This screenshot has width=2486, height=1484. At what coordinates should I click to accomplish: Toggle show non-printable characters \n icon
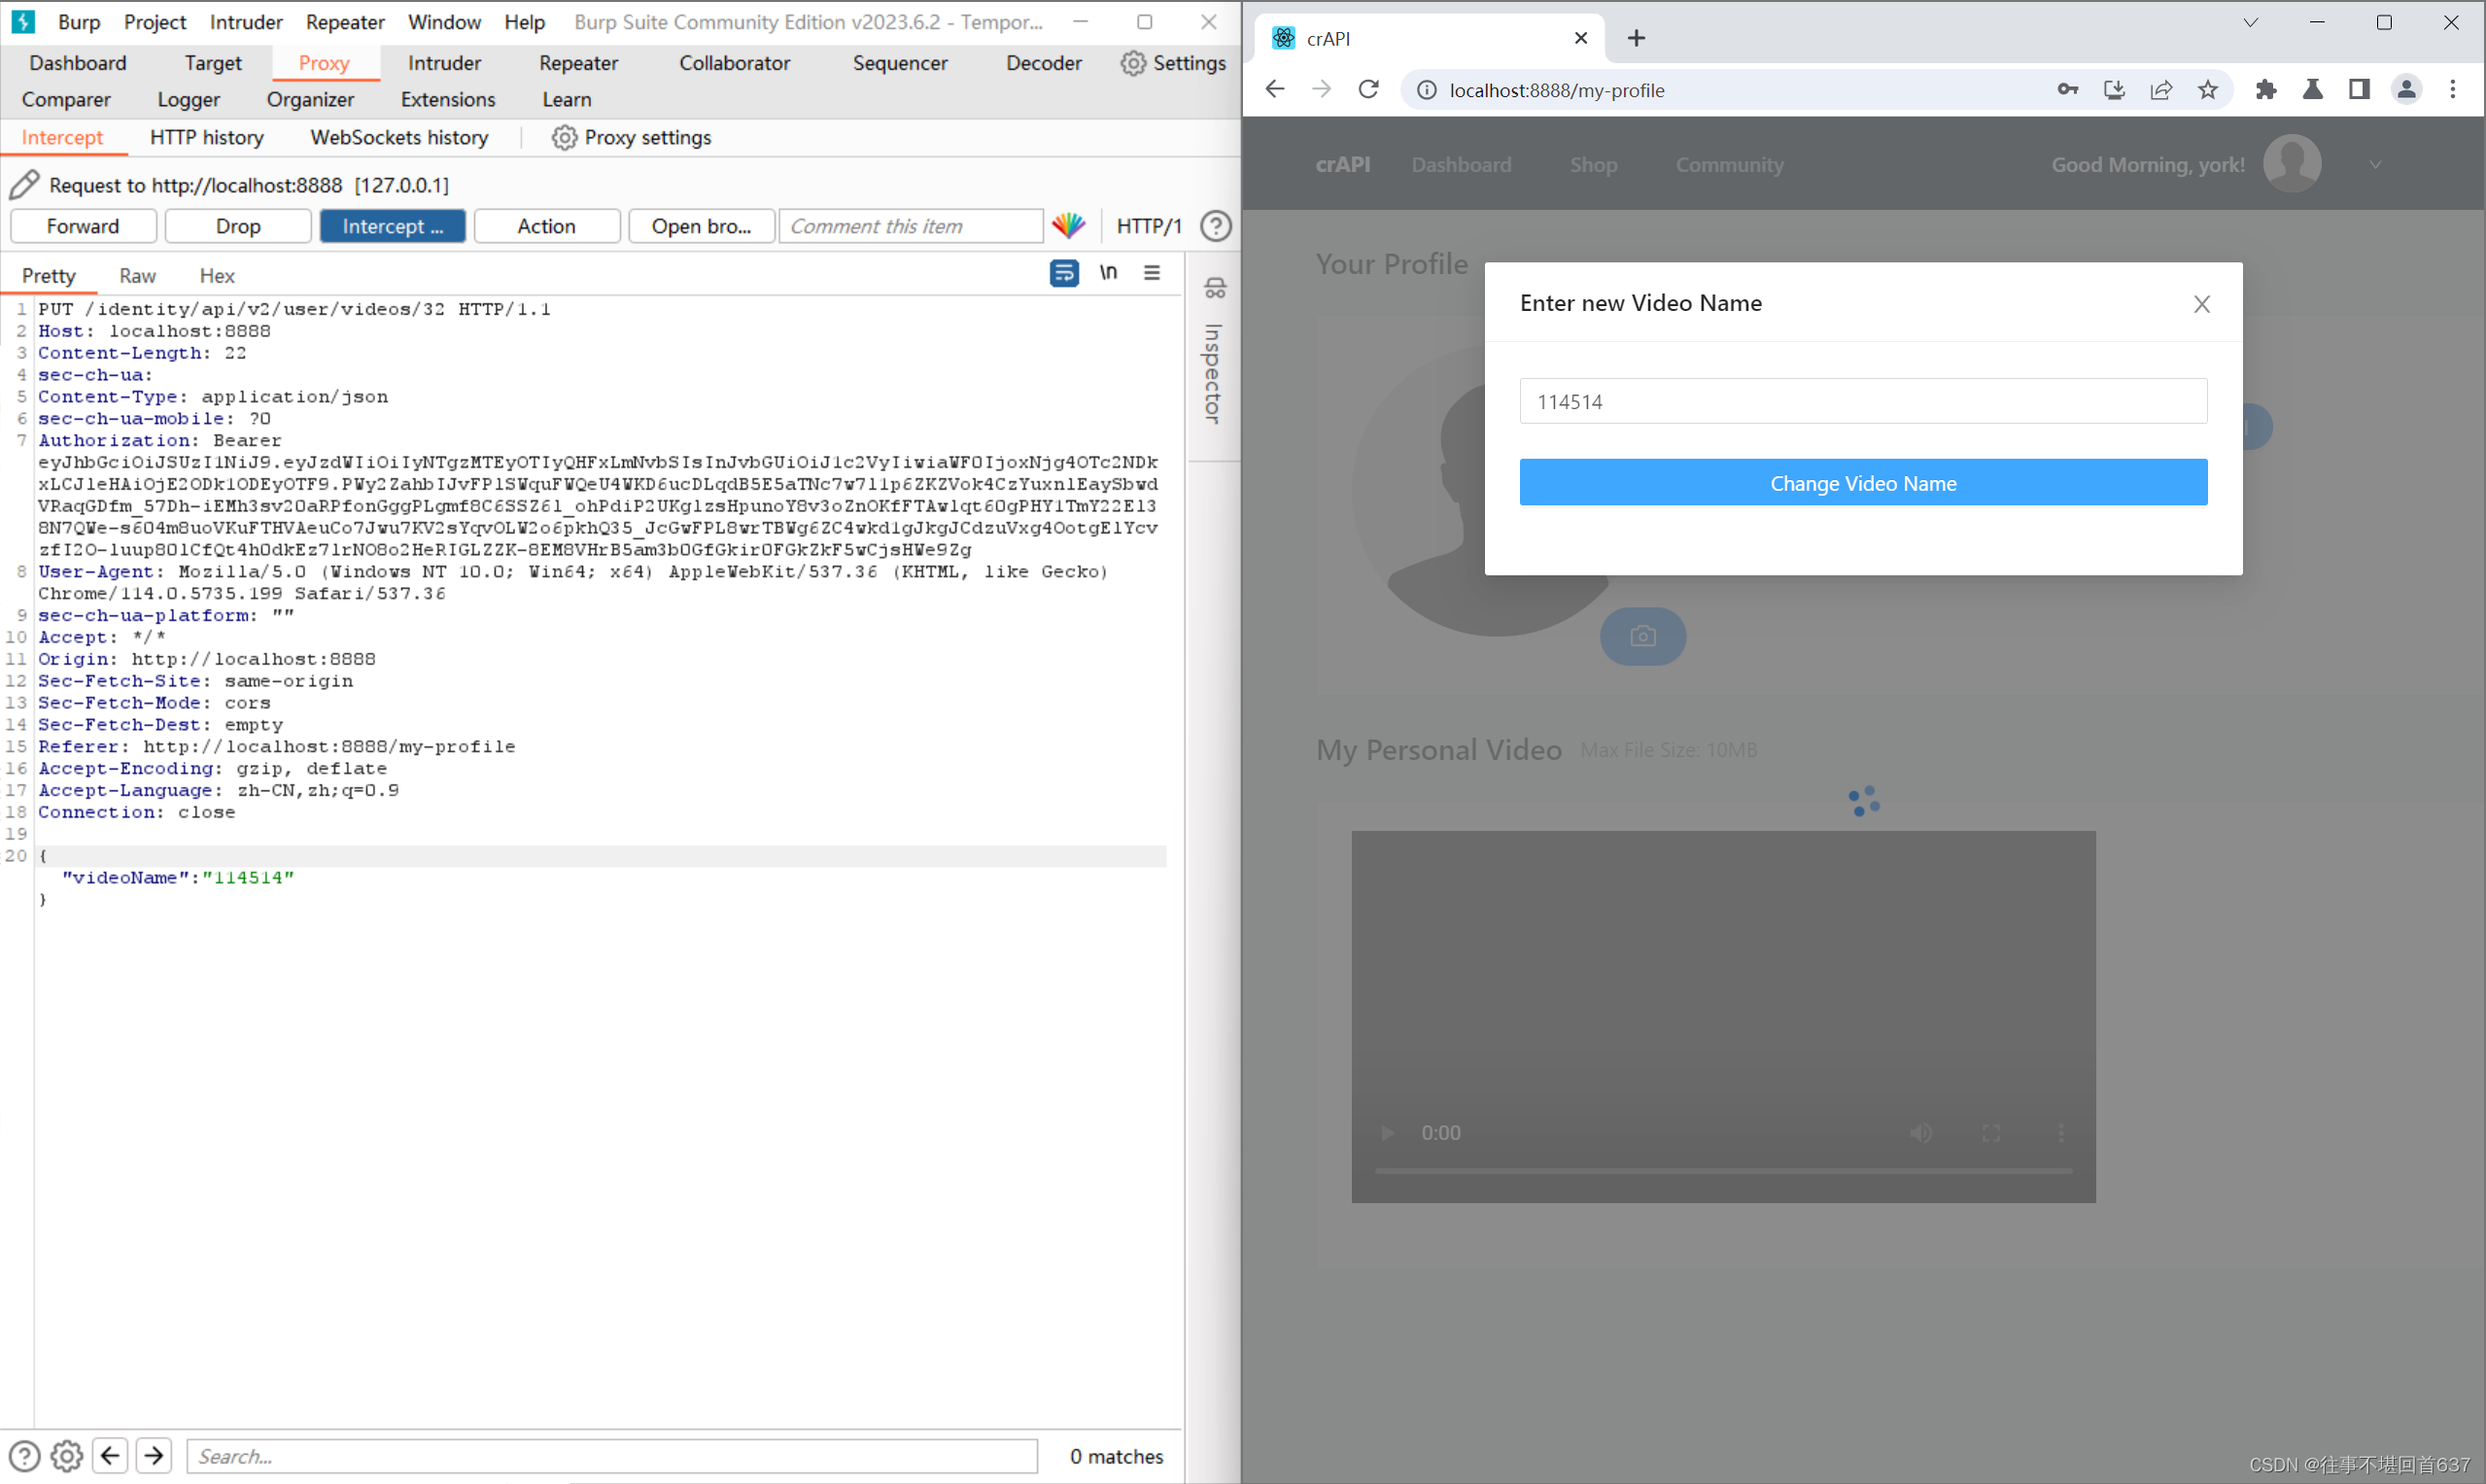point(1108,273)
